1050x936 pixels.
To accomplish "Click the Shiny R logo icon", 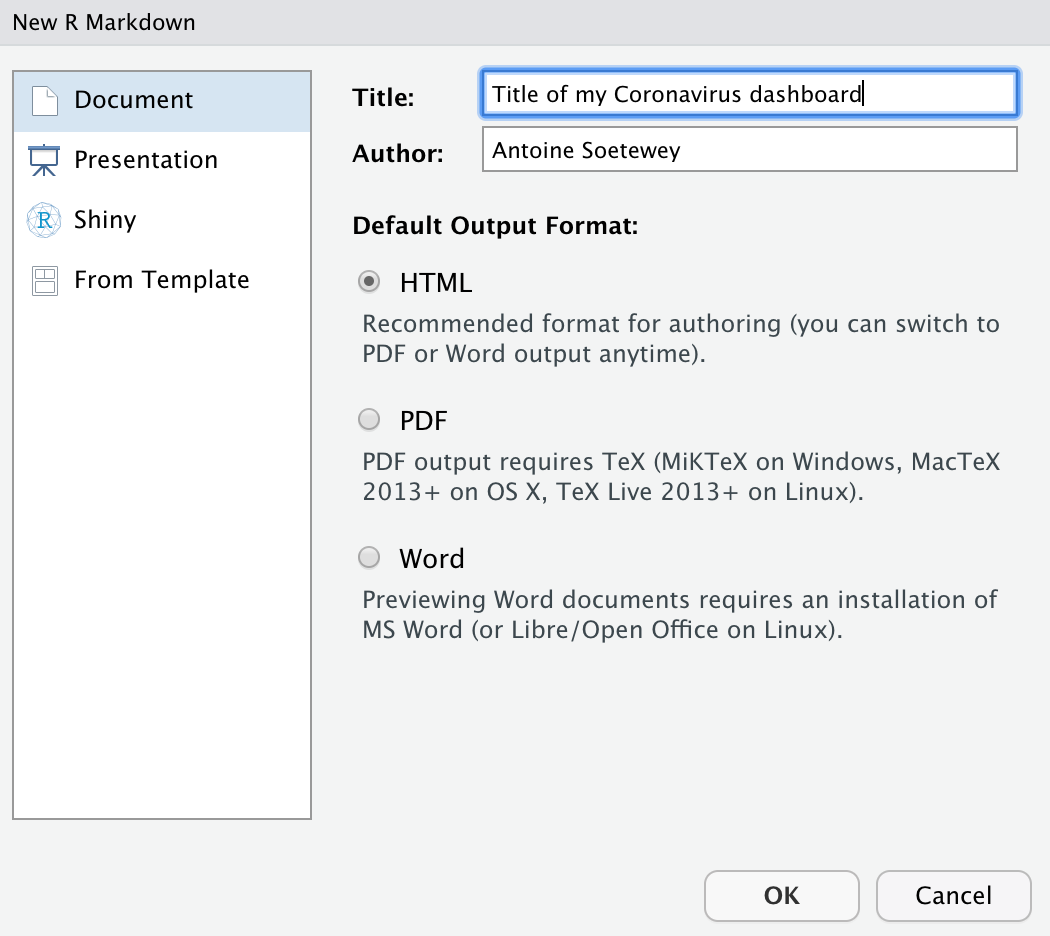I will [44, 219].
